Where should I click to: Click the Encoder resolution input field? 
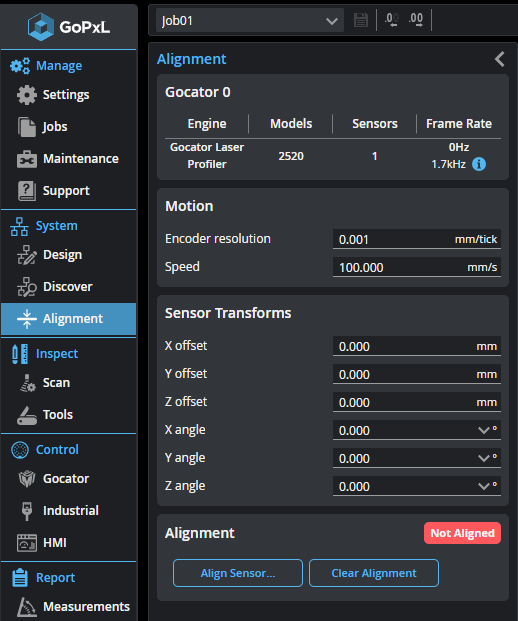(x=417, y=239)
